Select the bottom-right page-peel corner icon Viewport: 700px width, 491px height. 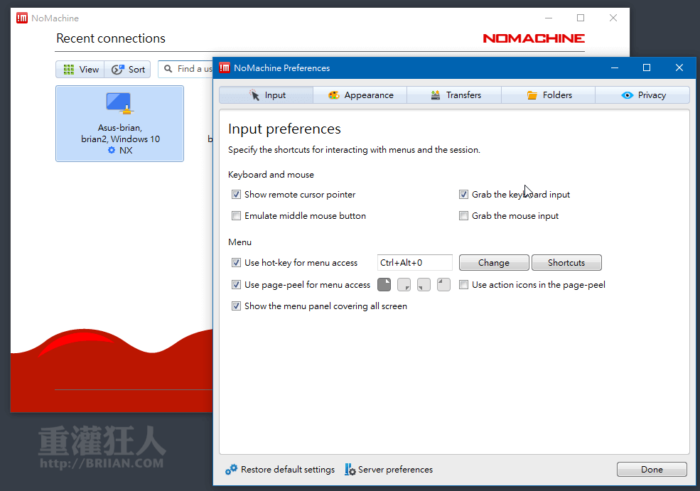404,285
